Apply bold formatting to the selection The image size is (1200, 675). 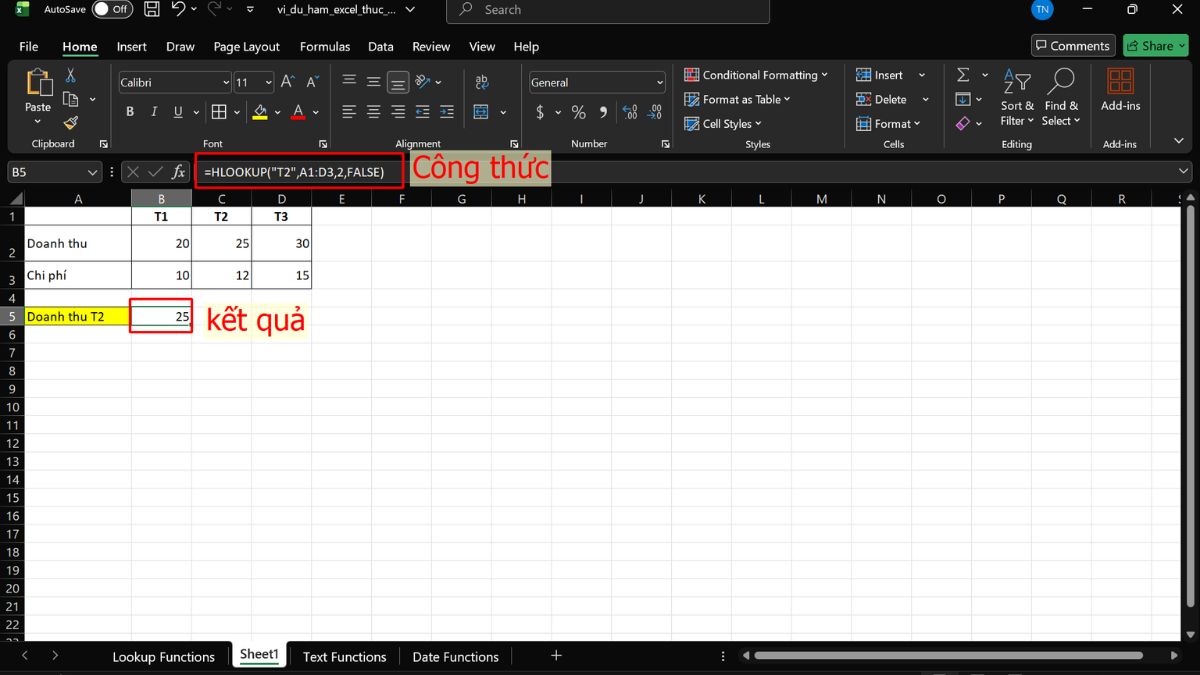pyautogui.click(x=130, y=112)
